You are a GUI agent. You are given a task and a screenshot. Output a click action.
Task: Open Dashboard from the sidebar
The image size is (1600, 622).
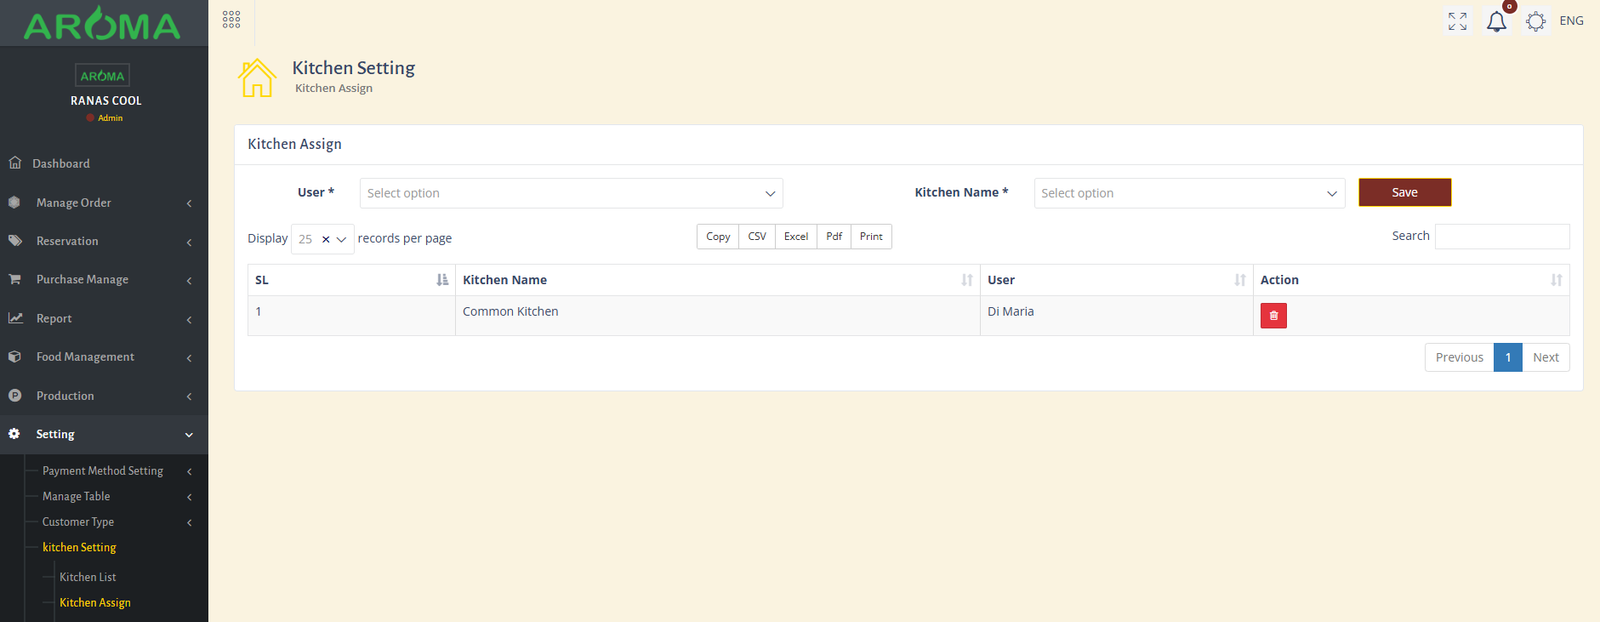pos(61,164)
